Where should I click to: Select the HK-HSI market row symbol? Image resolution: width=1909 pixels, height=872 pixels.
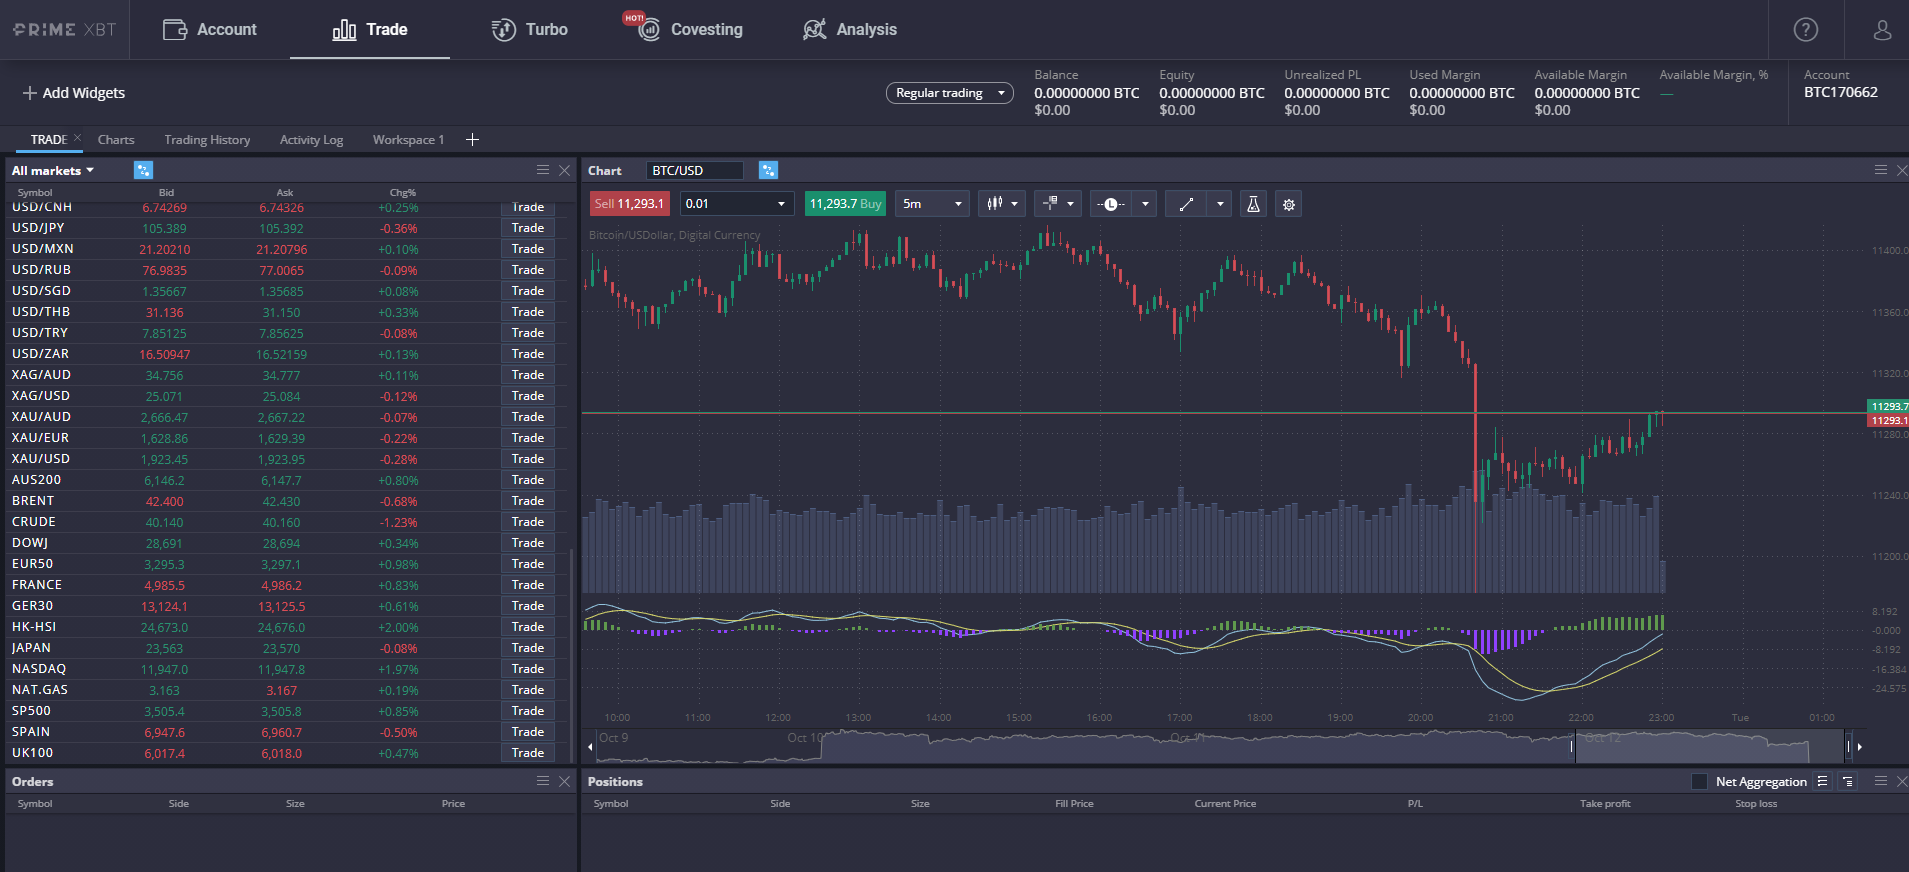click(x=34, y=627)
